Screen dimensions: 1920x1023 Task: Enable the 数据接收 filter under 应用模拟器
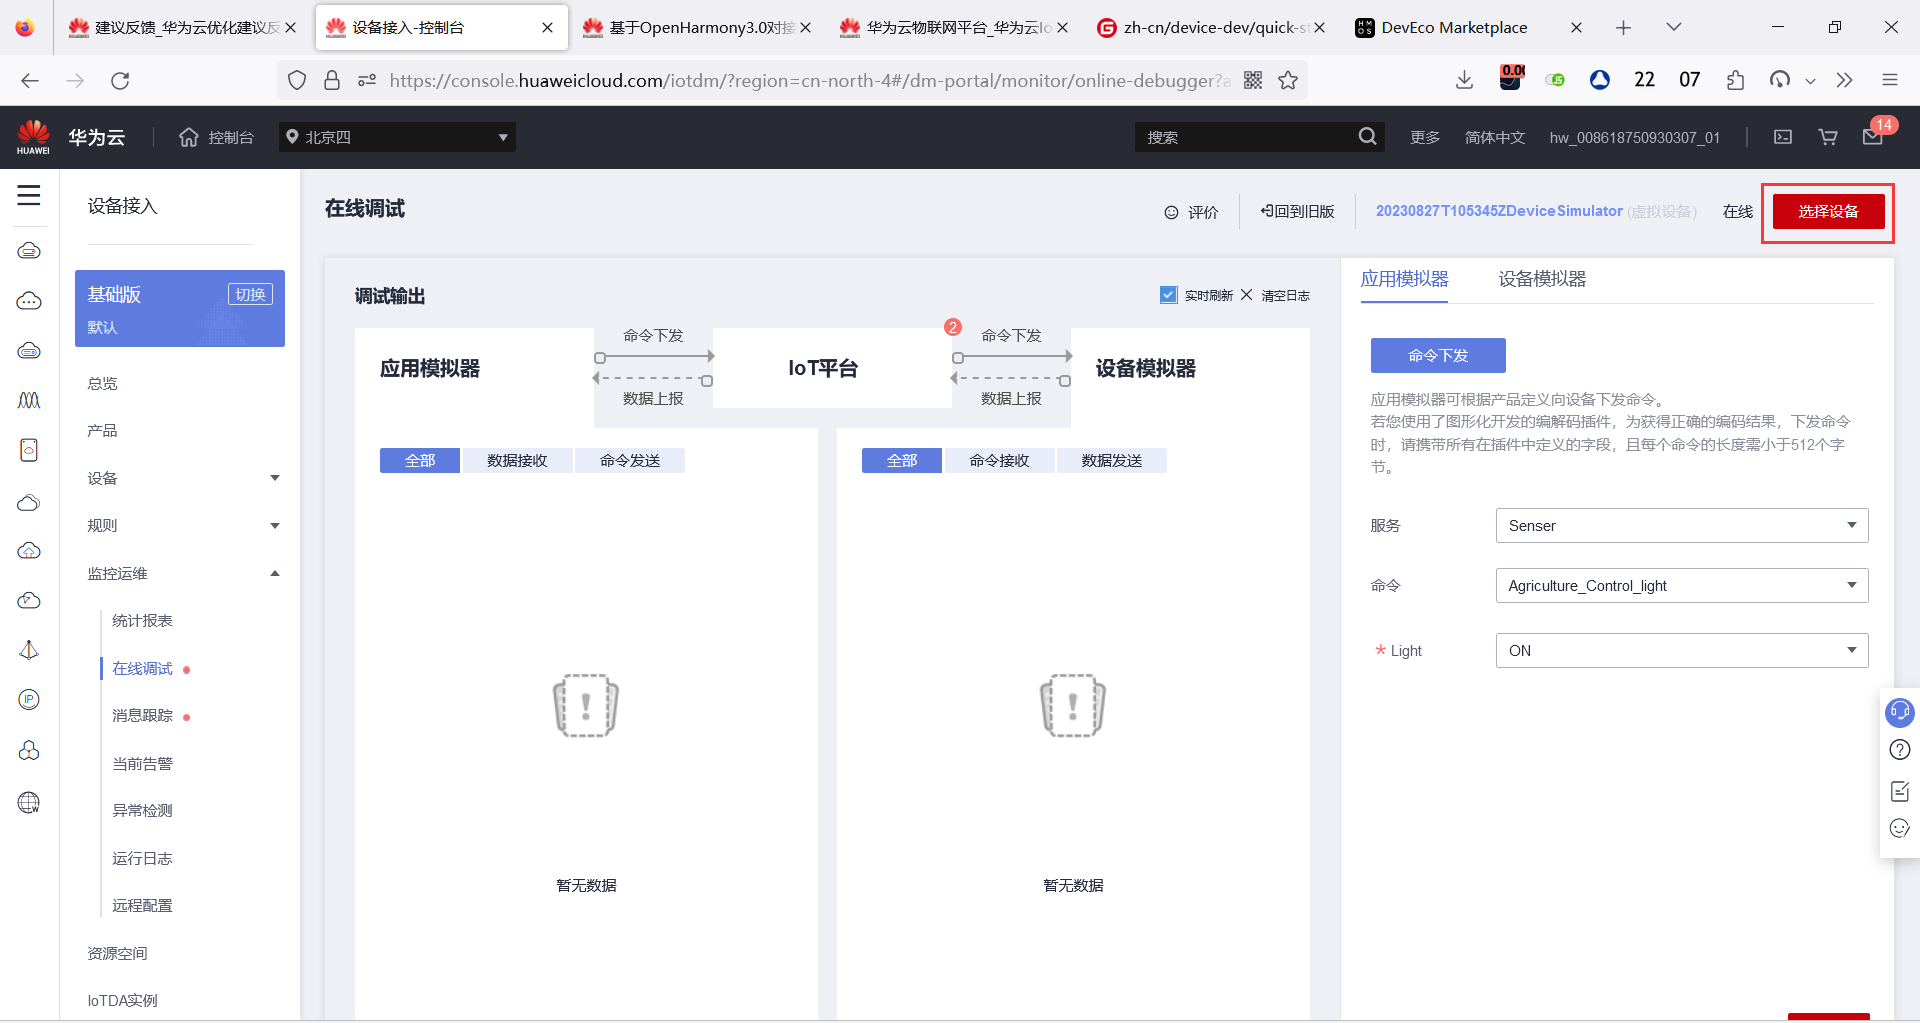tap(518, 460)
